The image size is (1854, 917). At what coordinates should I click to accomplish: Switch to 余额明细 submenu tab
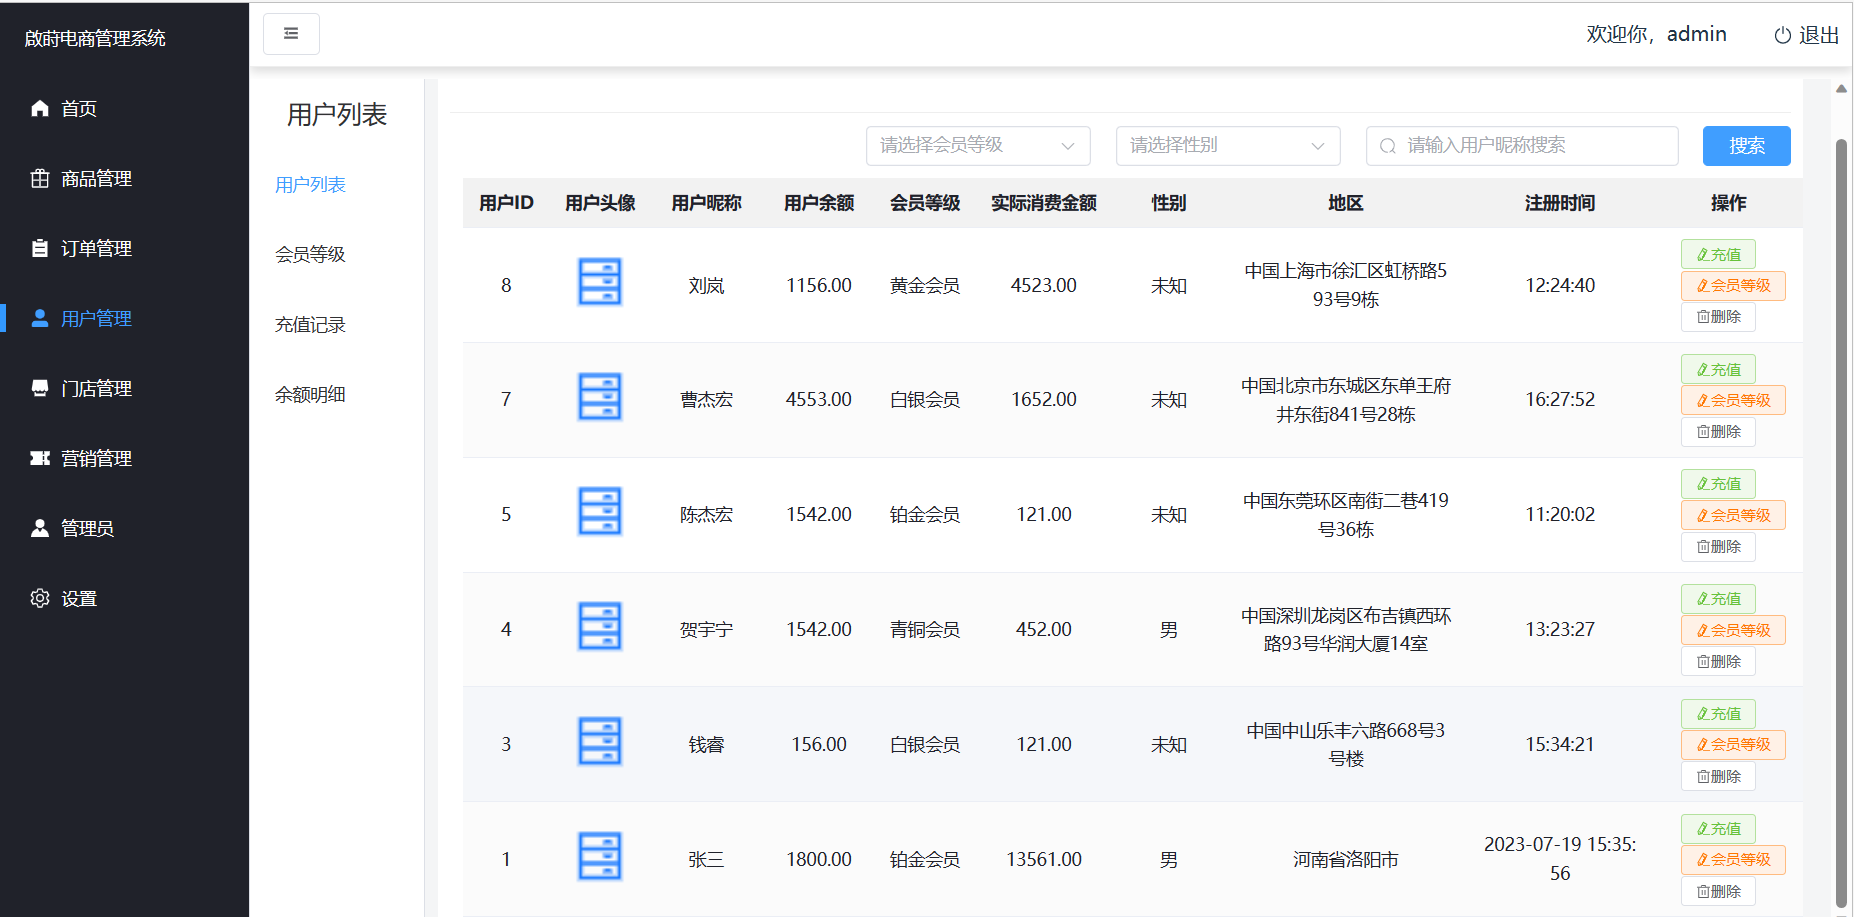pos(310,395)
